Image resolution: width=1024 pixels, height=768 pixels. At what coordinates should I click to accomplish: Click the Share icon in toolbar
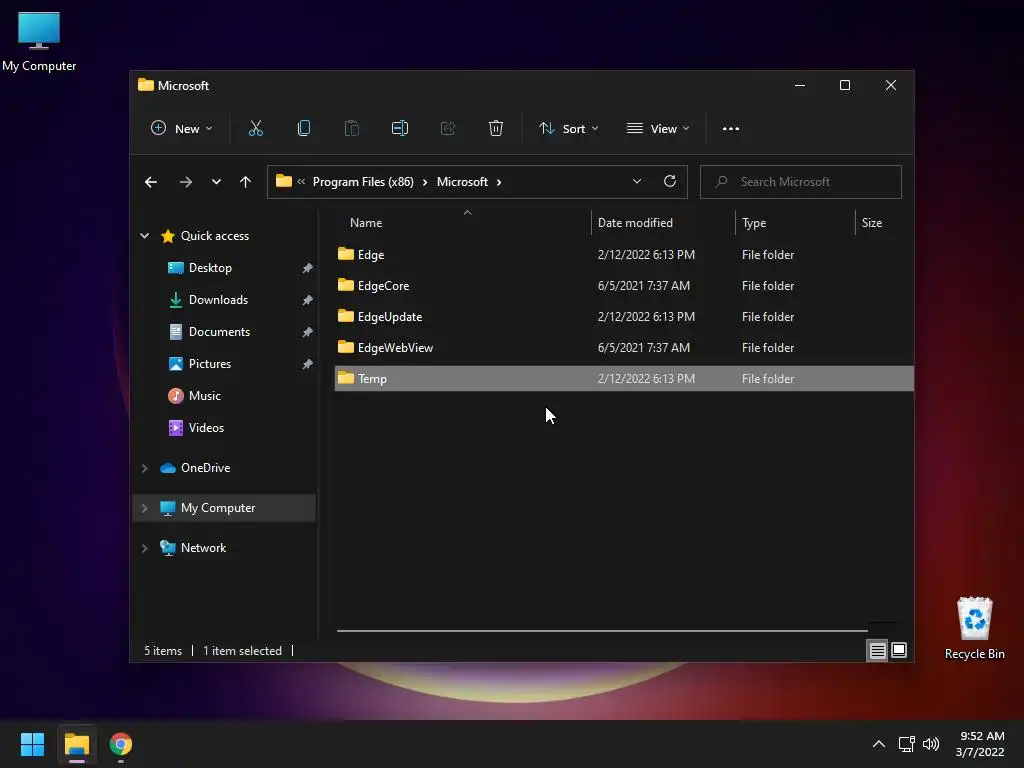click(448, 129)
